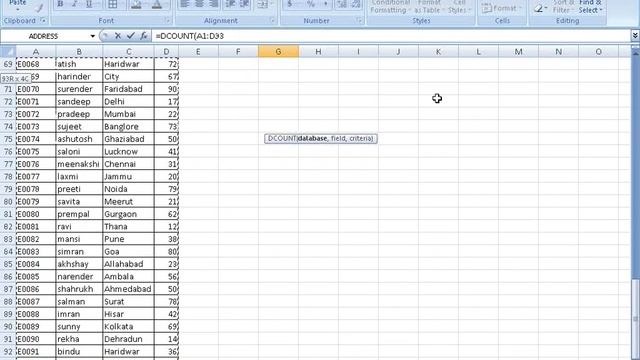
Task: Open the Clipboard group dialog launcher
Action: coord(43,20)
